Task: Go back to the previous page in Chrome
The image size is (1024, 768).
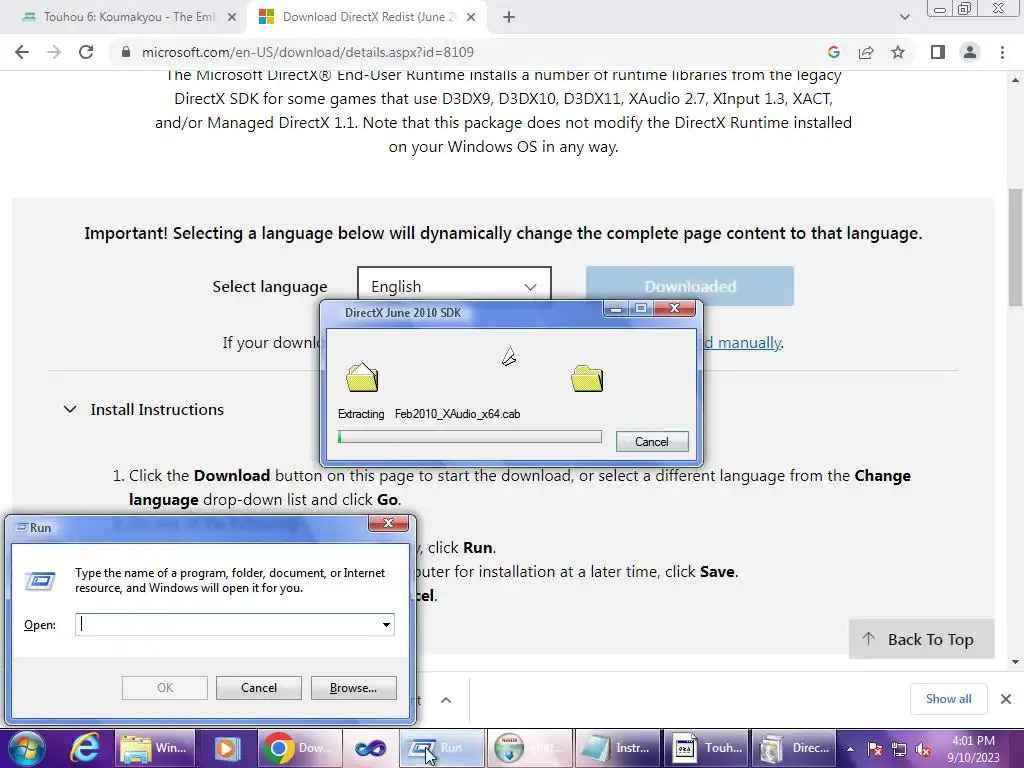Action: (22, 52)
